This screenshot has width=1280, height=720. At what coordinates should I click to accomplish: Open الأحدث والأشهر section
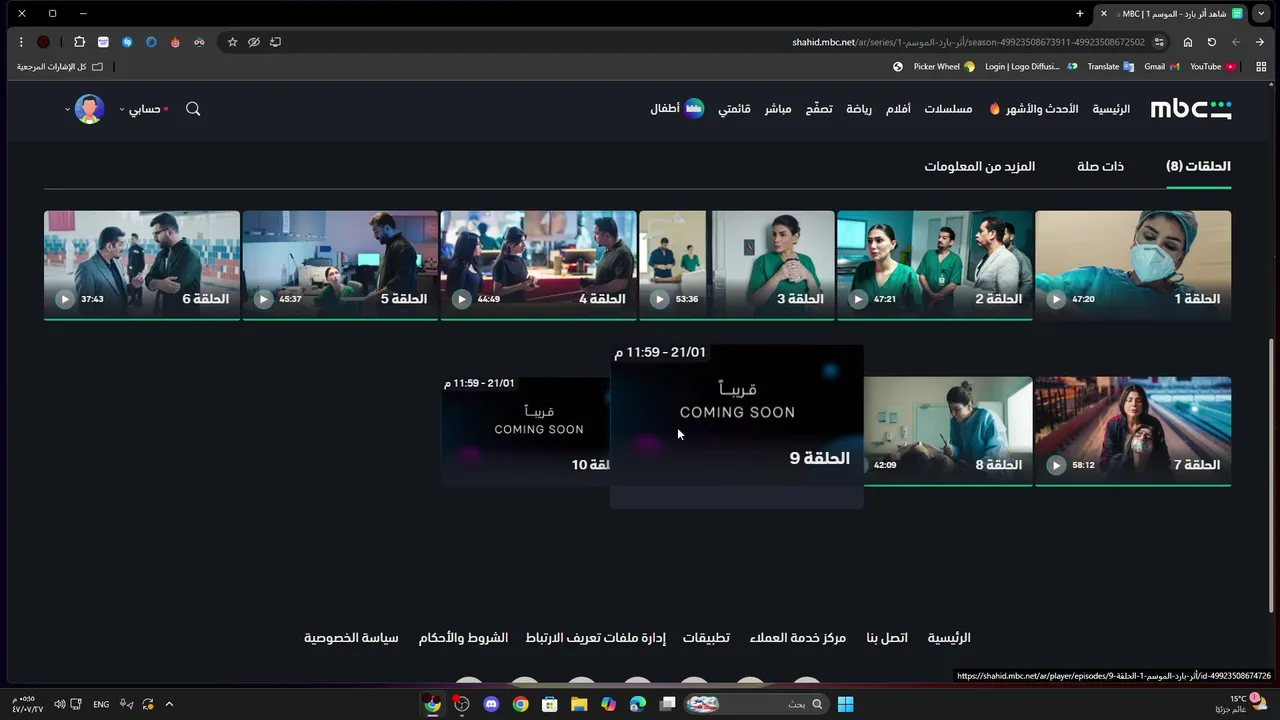click(1034, 109)
